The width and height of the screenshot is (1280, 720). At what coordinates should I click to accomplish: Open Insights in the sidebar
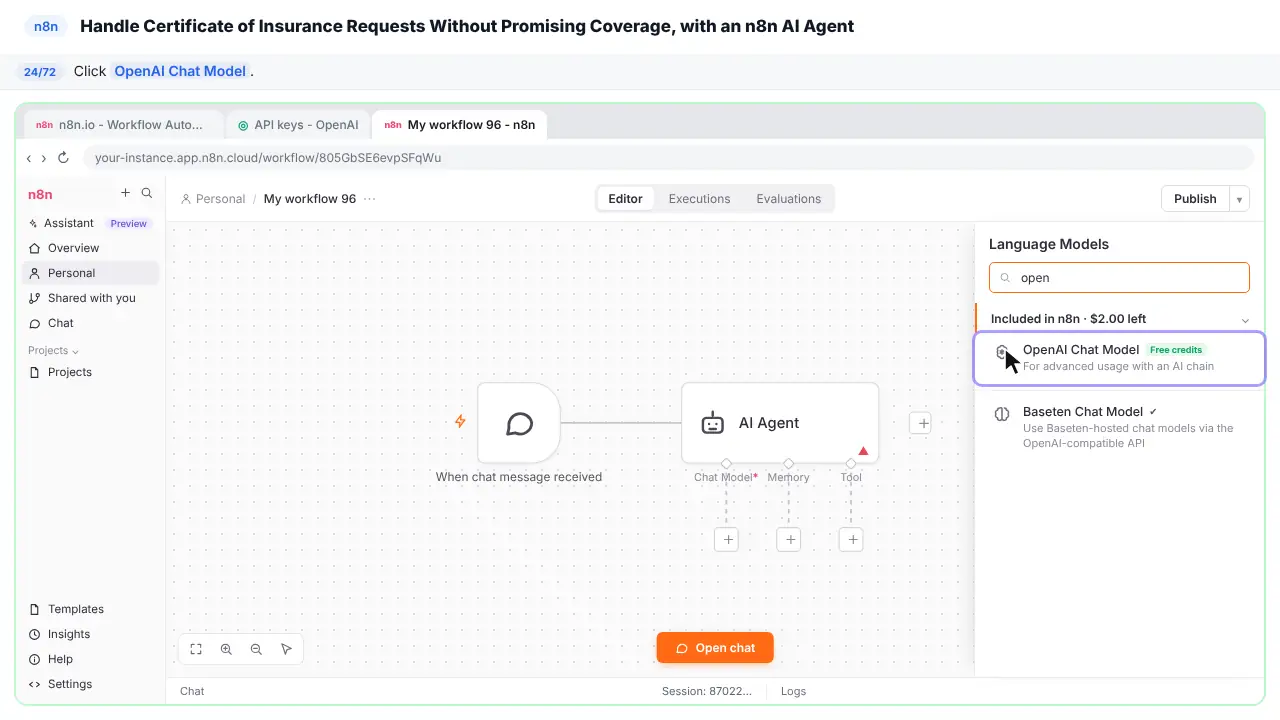coord(90,634)
